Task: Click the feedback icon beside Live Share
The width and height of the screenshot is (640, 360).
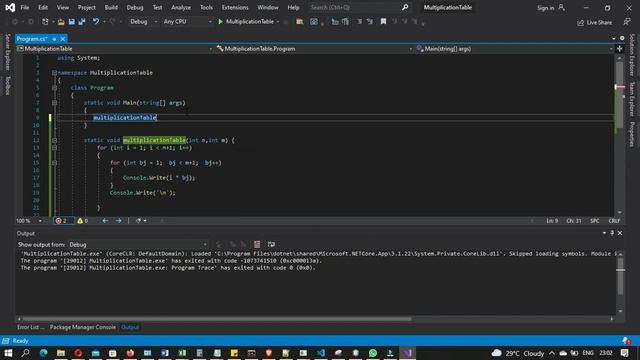Action: [x=627, y=22]
